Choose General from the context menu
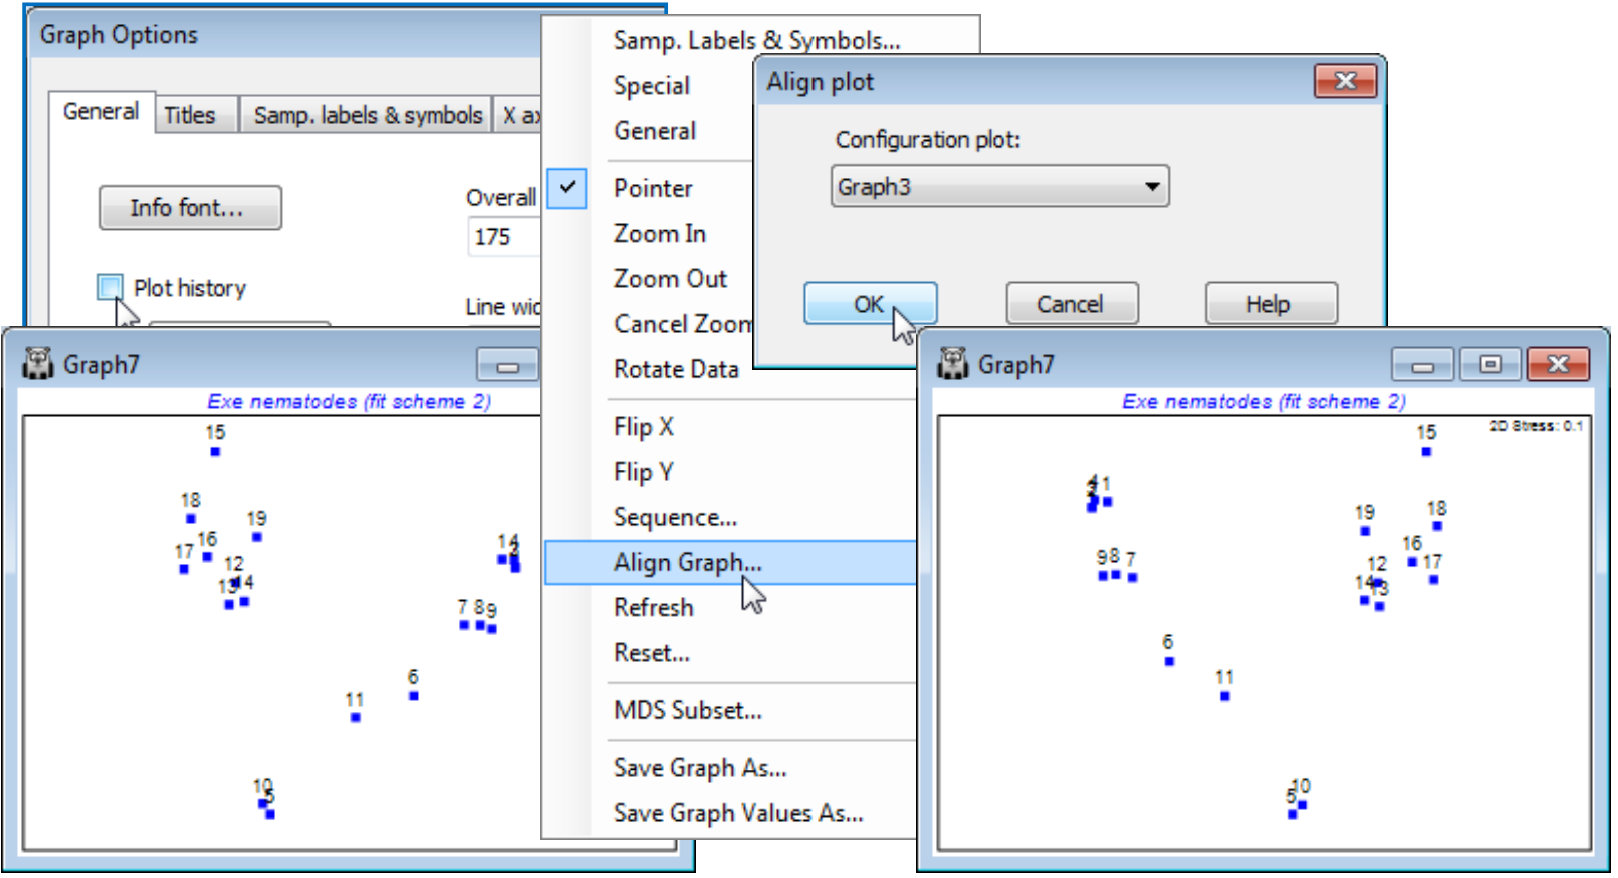Viewport: 1618px width, 878px height. [x=654, y=131]
